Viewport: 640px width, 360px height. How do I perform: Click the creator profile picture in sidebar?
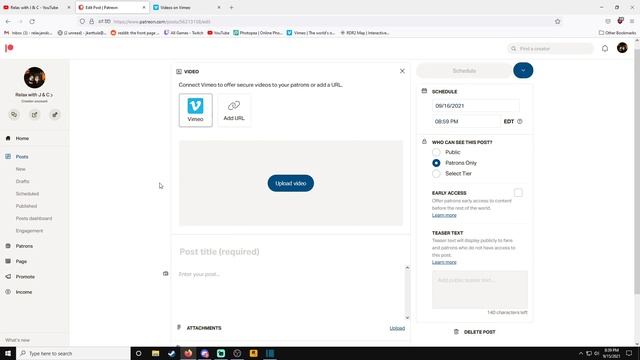[x=34, y=78]
